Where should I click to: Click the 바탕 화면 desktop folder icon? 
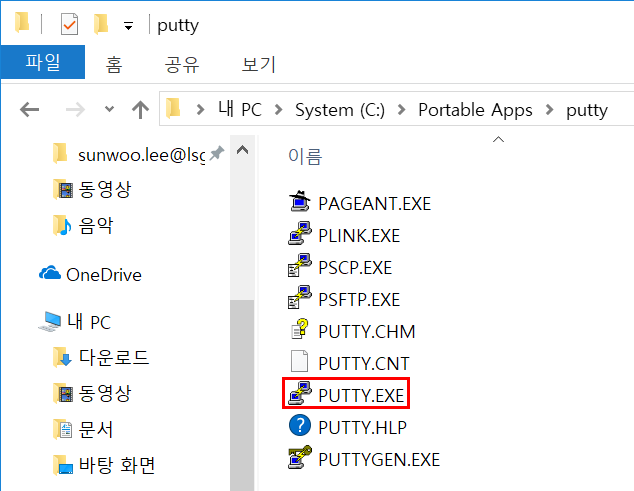click(62, 465)
